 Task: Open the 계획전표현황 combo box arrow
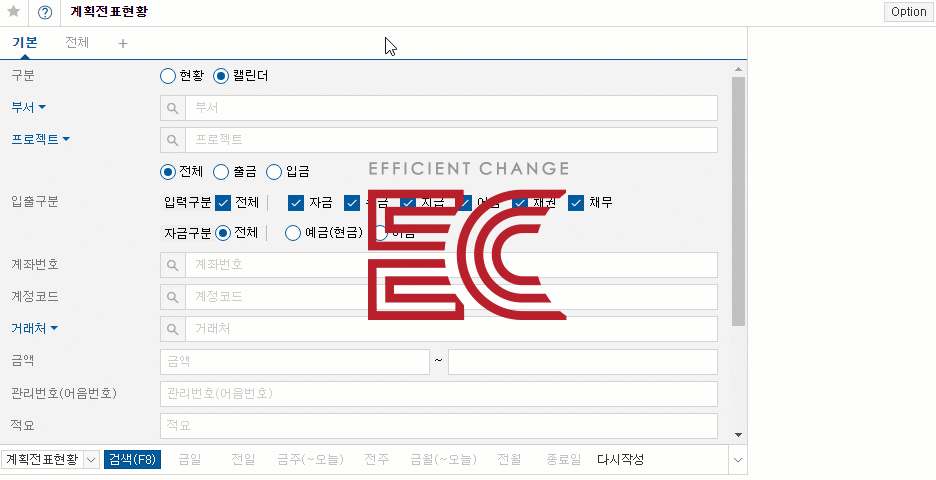[x=91, y=460]
